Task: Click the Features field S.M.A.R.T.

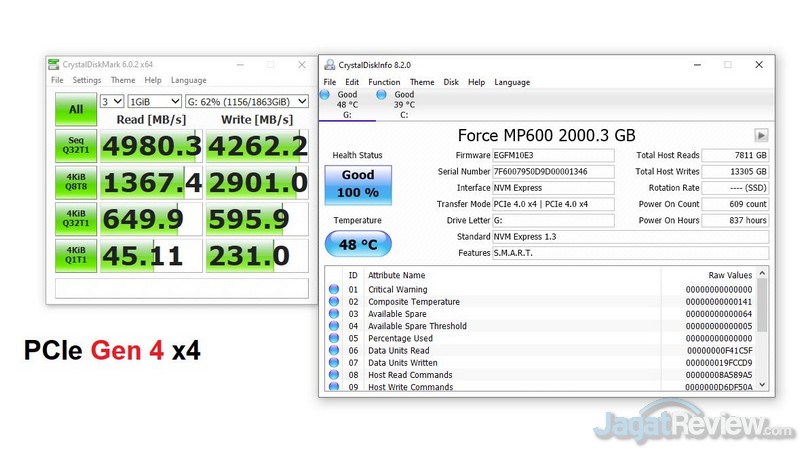Action: pyautogui.click(x=631, y=253)
